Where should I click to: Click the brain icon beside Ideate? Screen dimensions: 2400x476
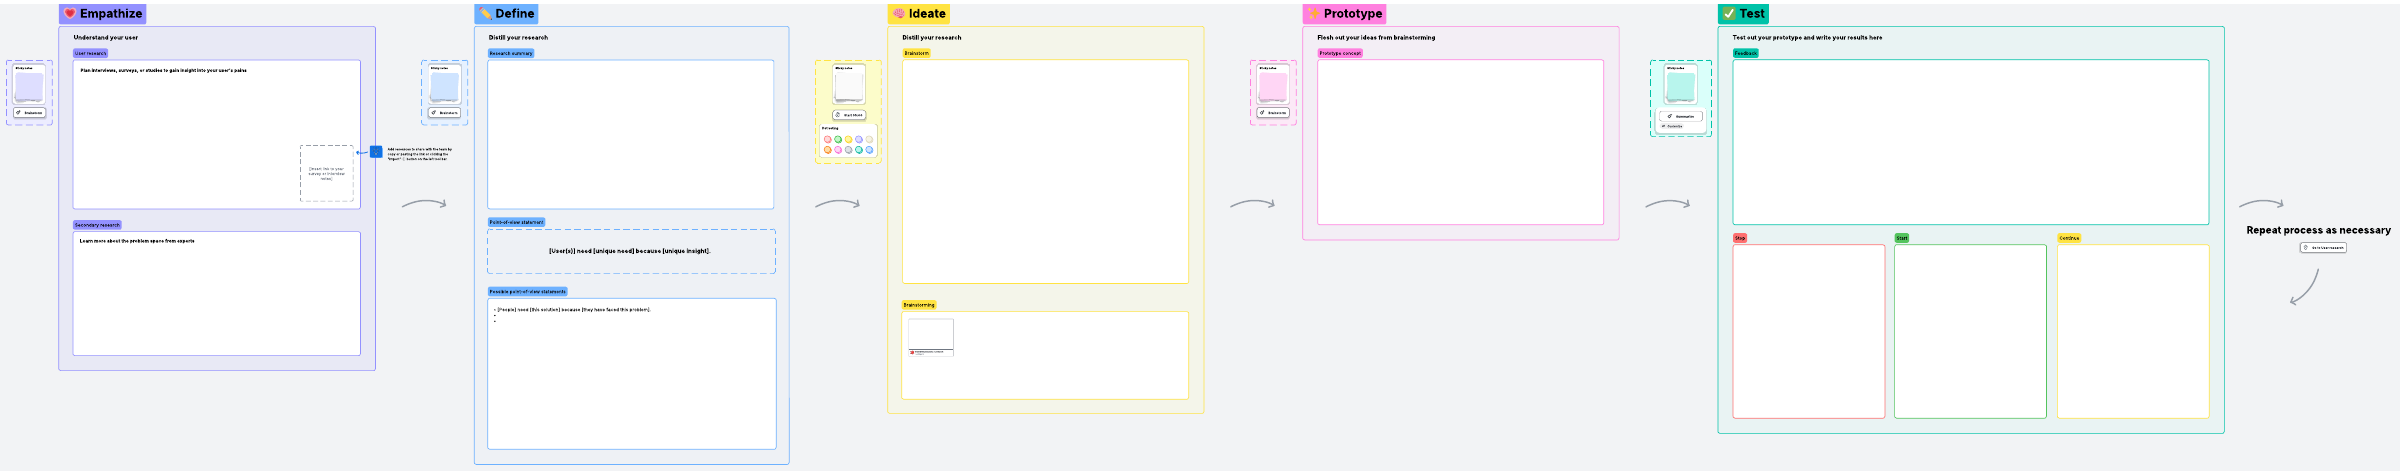click(x=899, y=14)
